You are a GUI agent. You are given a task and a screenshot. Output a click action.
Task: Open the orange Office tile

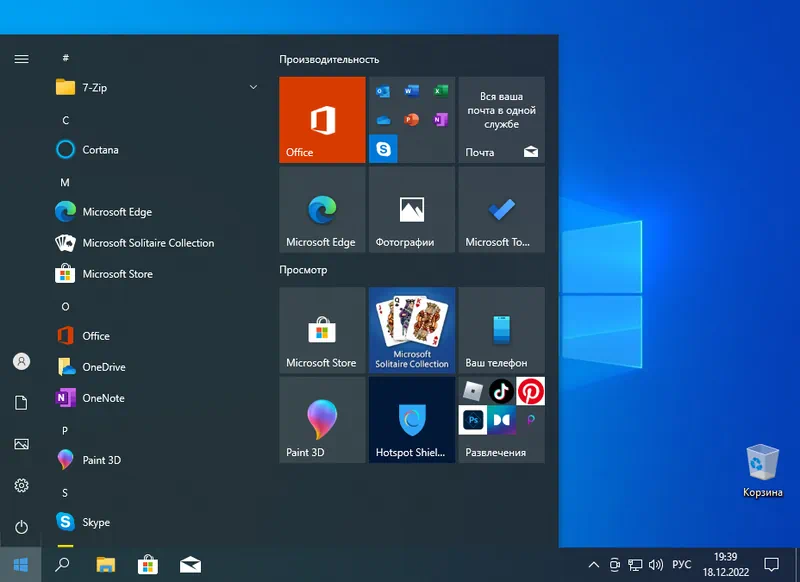[x=322, y=120]
